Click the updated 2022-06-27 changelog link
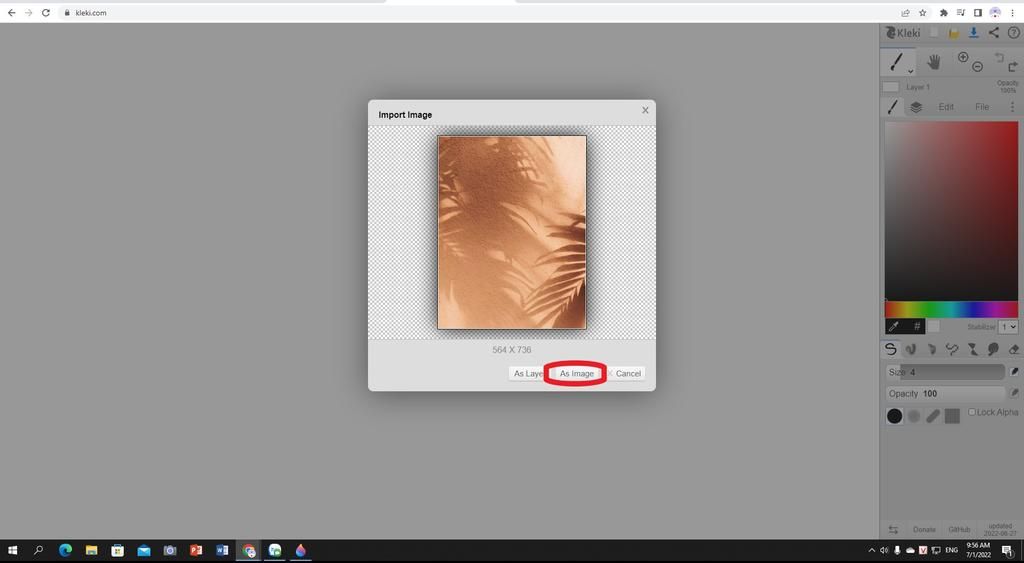 coord(1000,530)
